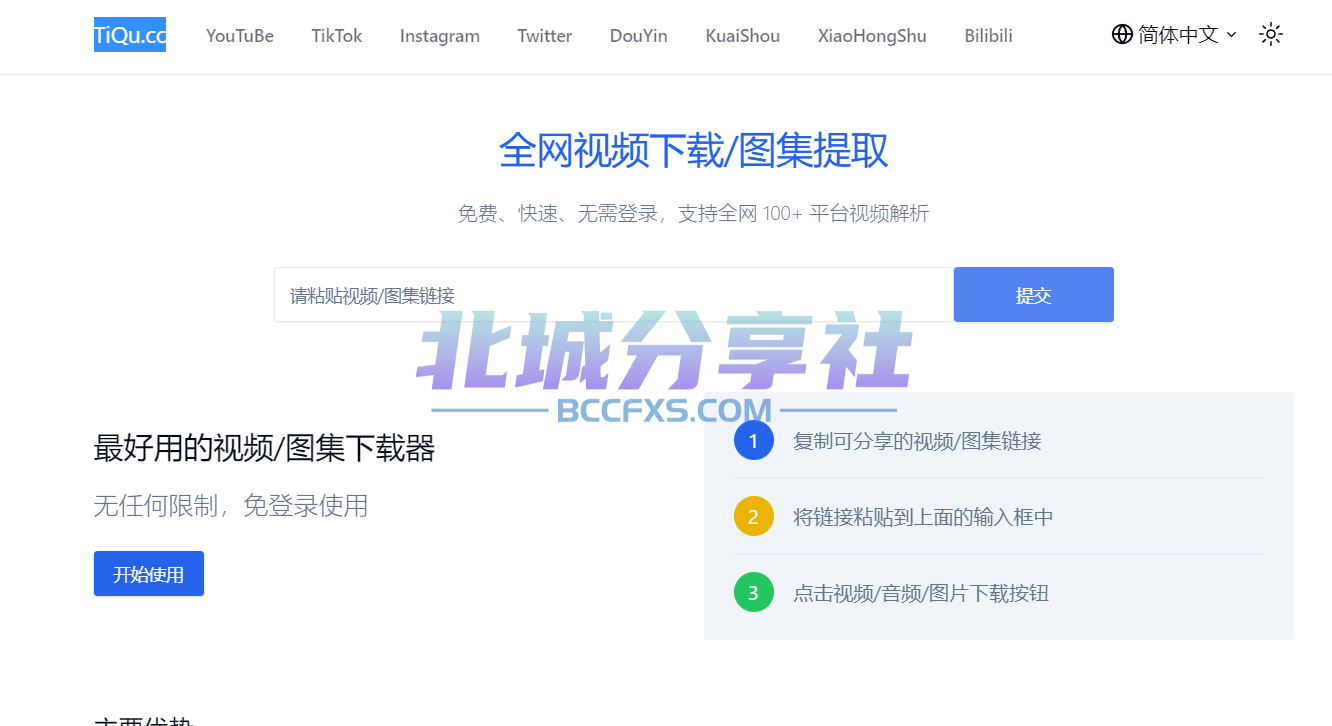Toggle the sun light/dark theme icon
The image size is (1332, 726).
tap(1271, 35)
